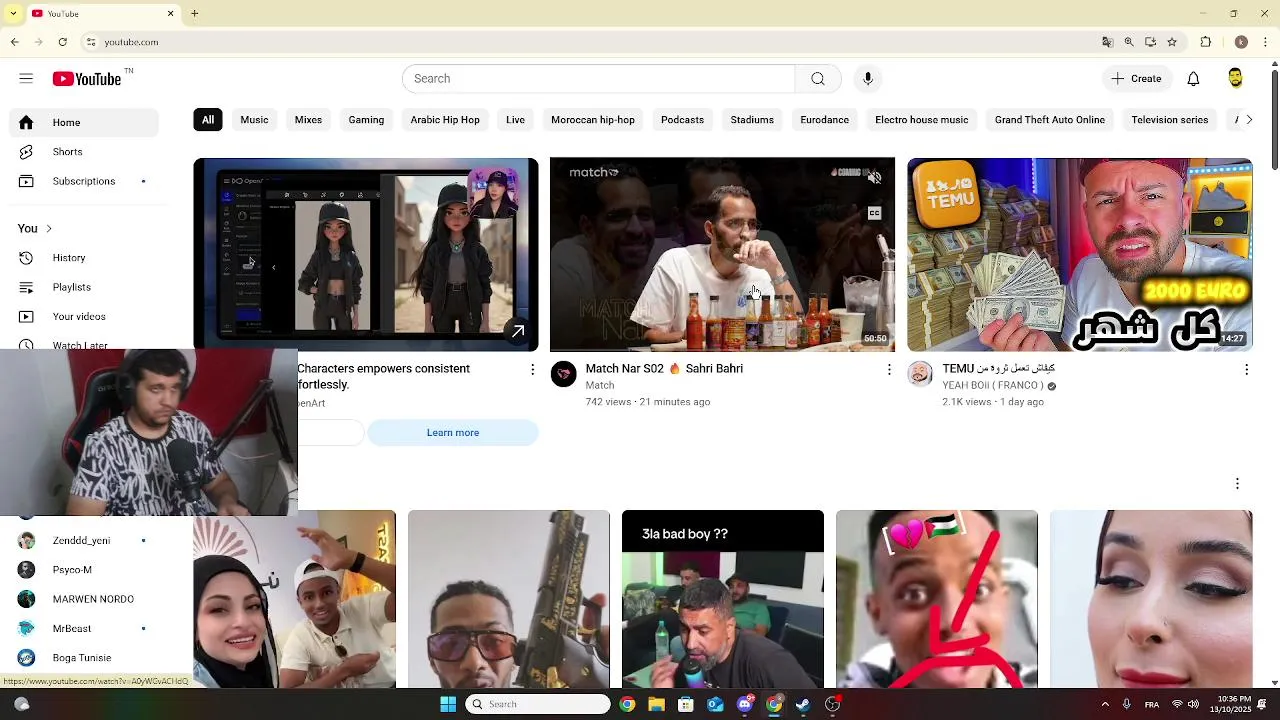This screenshot has width=1280, height=720.
Task: Unmute the Match Nar preview video
Action: pos(874,178)
